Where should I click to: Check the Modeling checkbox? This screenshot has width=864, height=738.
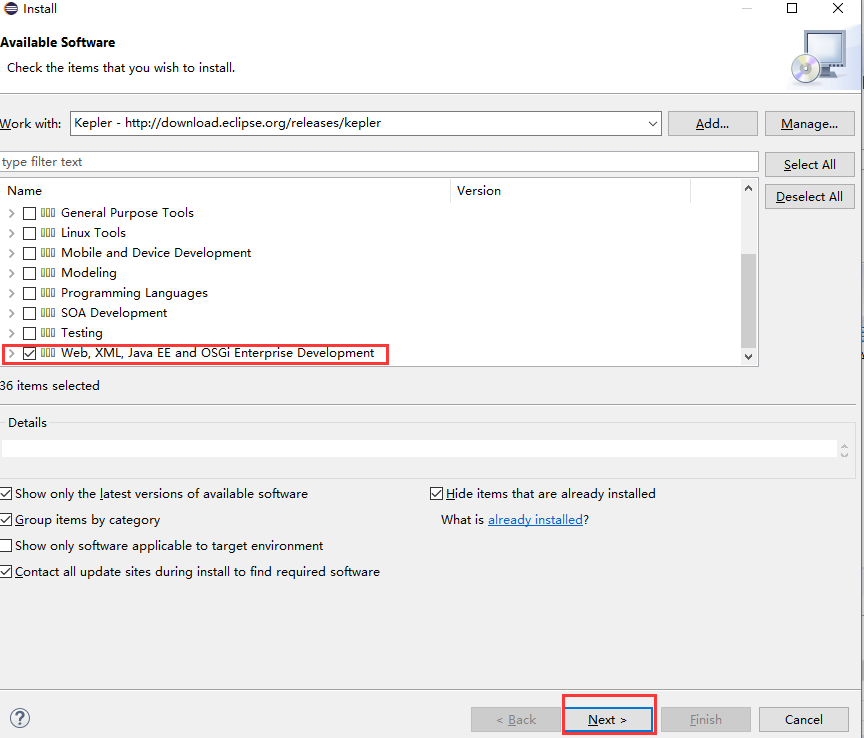(x=29, y=273)
